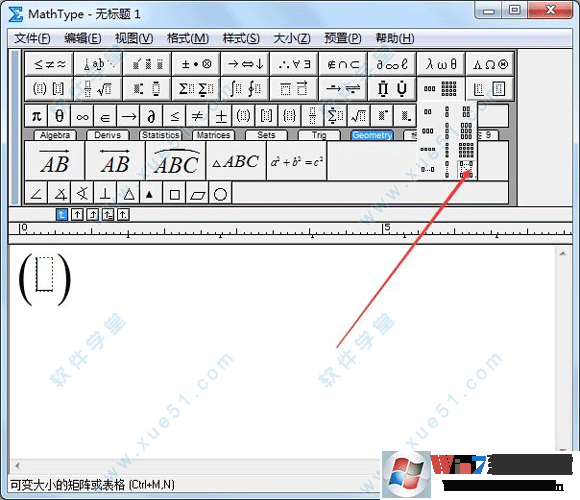Viewport: 580px width, 500px height.
Task: Open the products and set theory templates palette
Action: point(392,89)
